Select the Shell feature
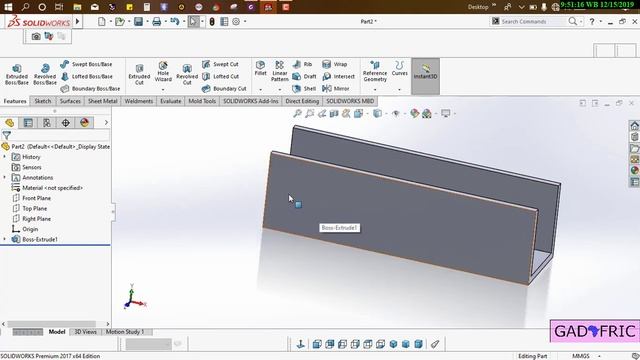Screen dimensions: 640x360 [304, 89]
